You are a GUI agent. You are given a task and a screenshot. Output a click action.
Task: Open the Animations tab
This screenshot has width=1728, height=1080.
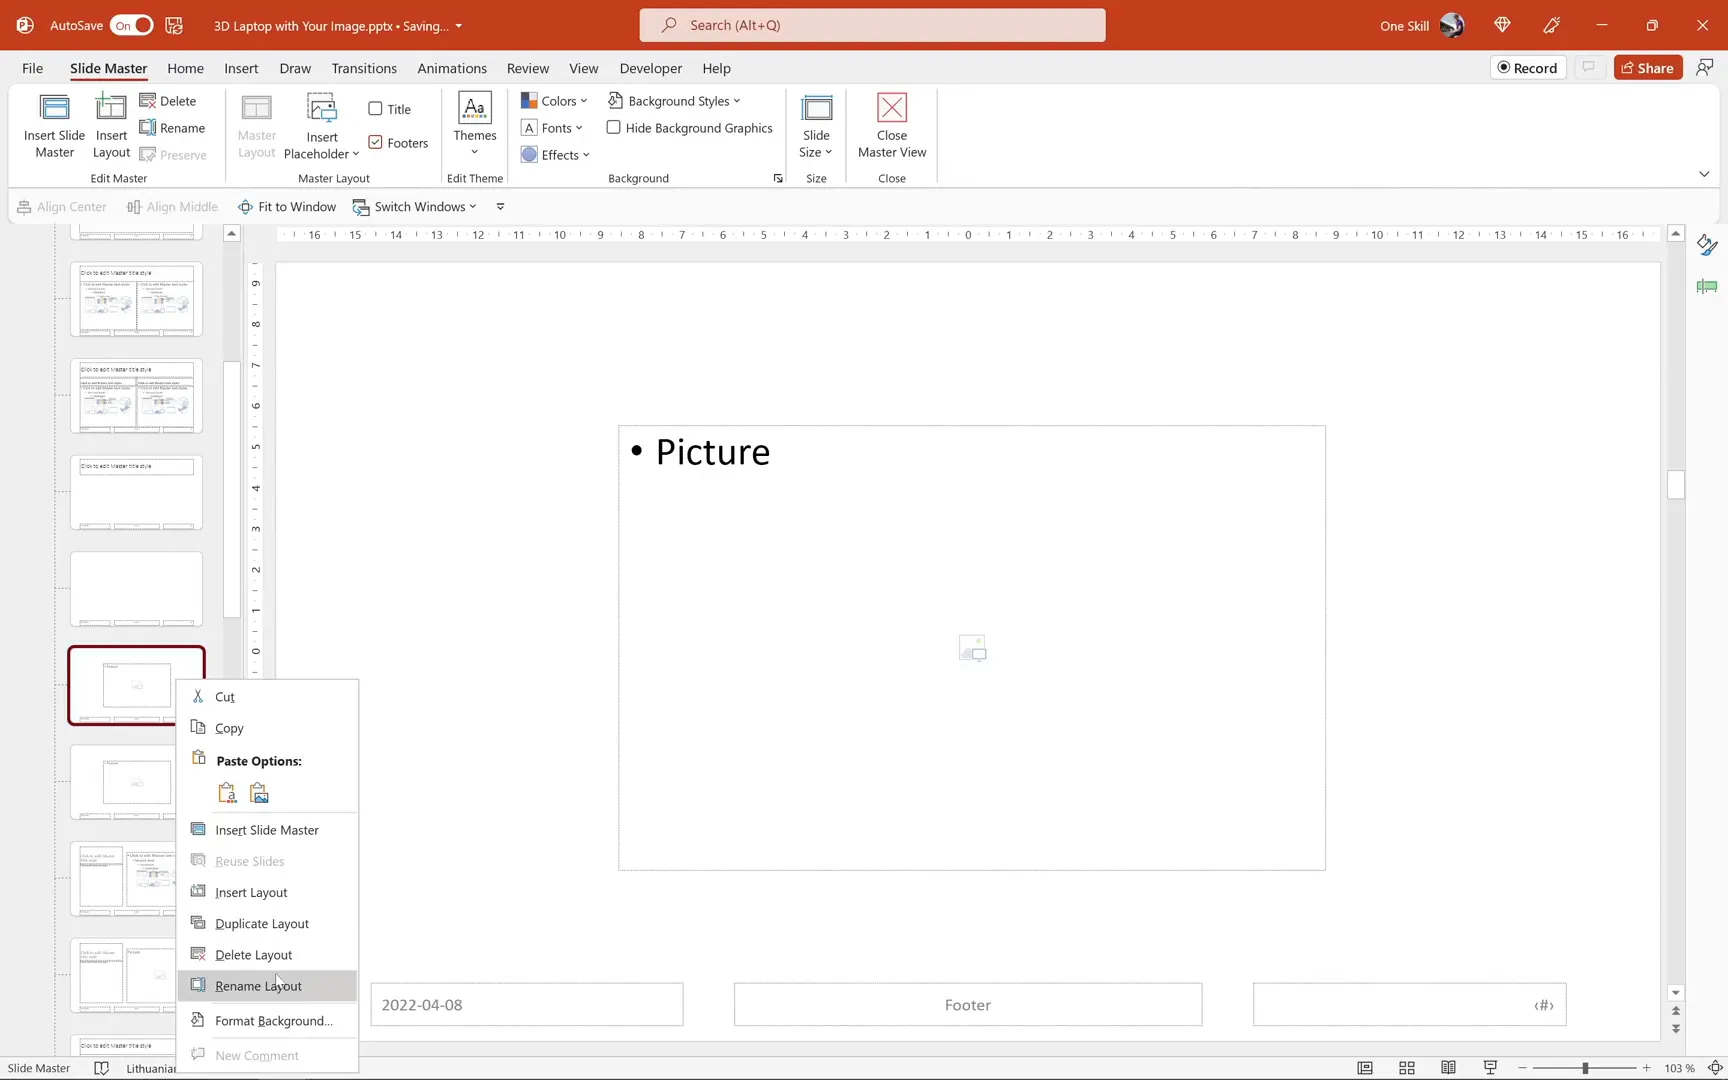point(452,68)
